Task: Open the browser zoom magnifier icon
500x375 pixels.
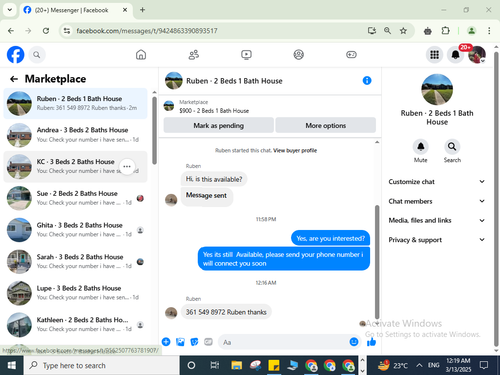Action: coord(387,31)
